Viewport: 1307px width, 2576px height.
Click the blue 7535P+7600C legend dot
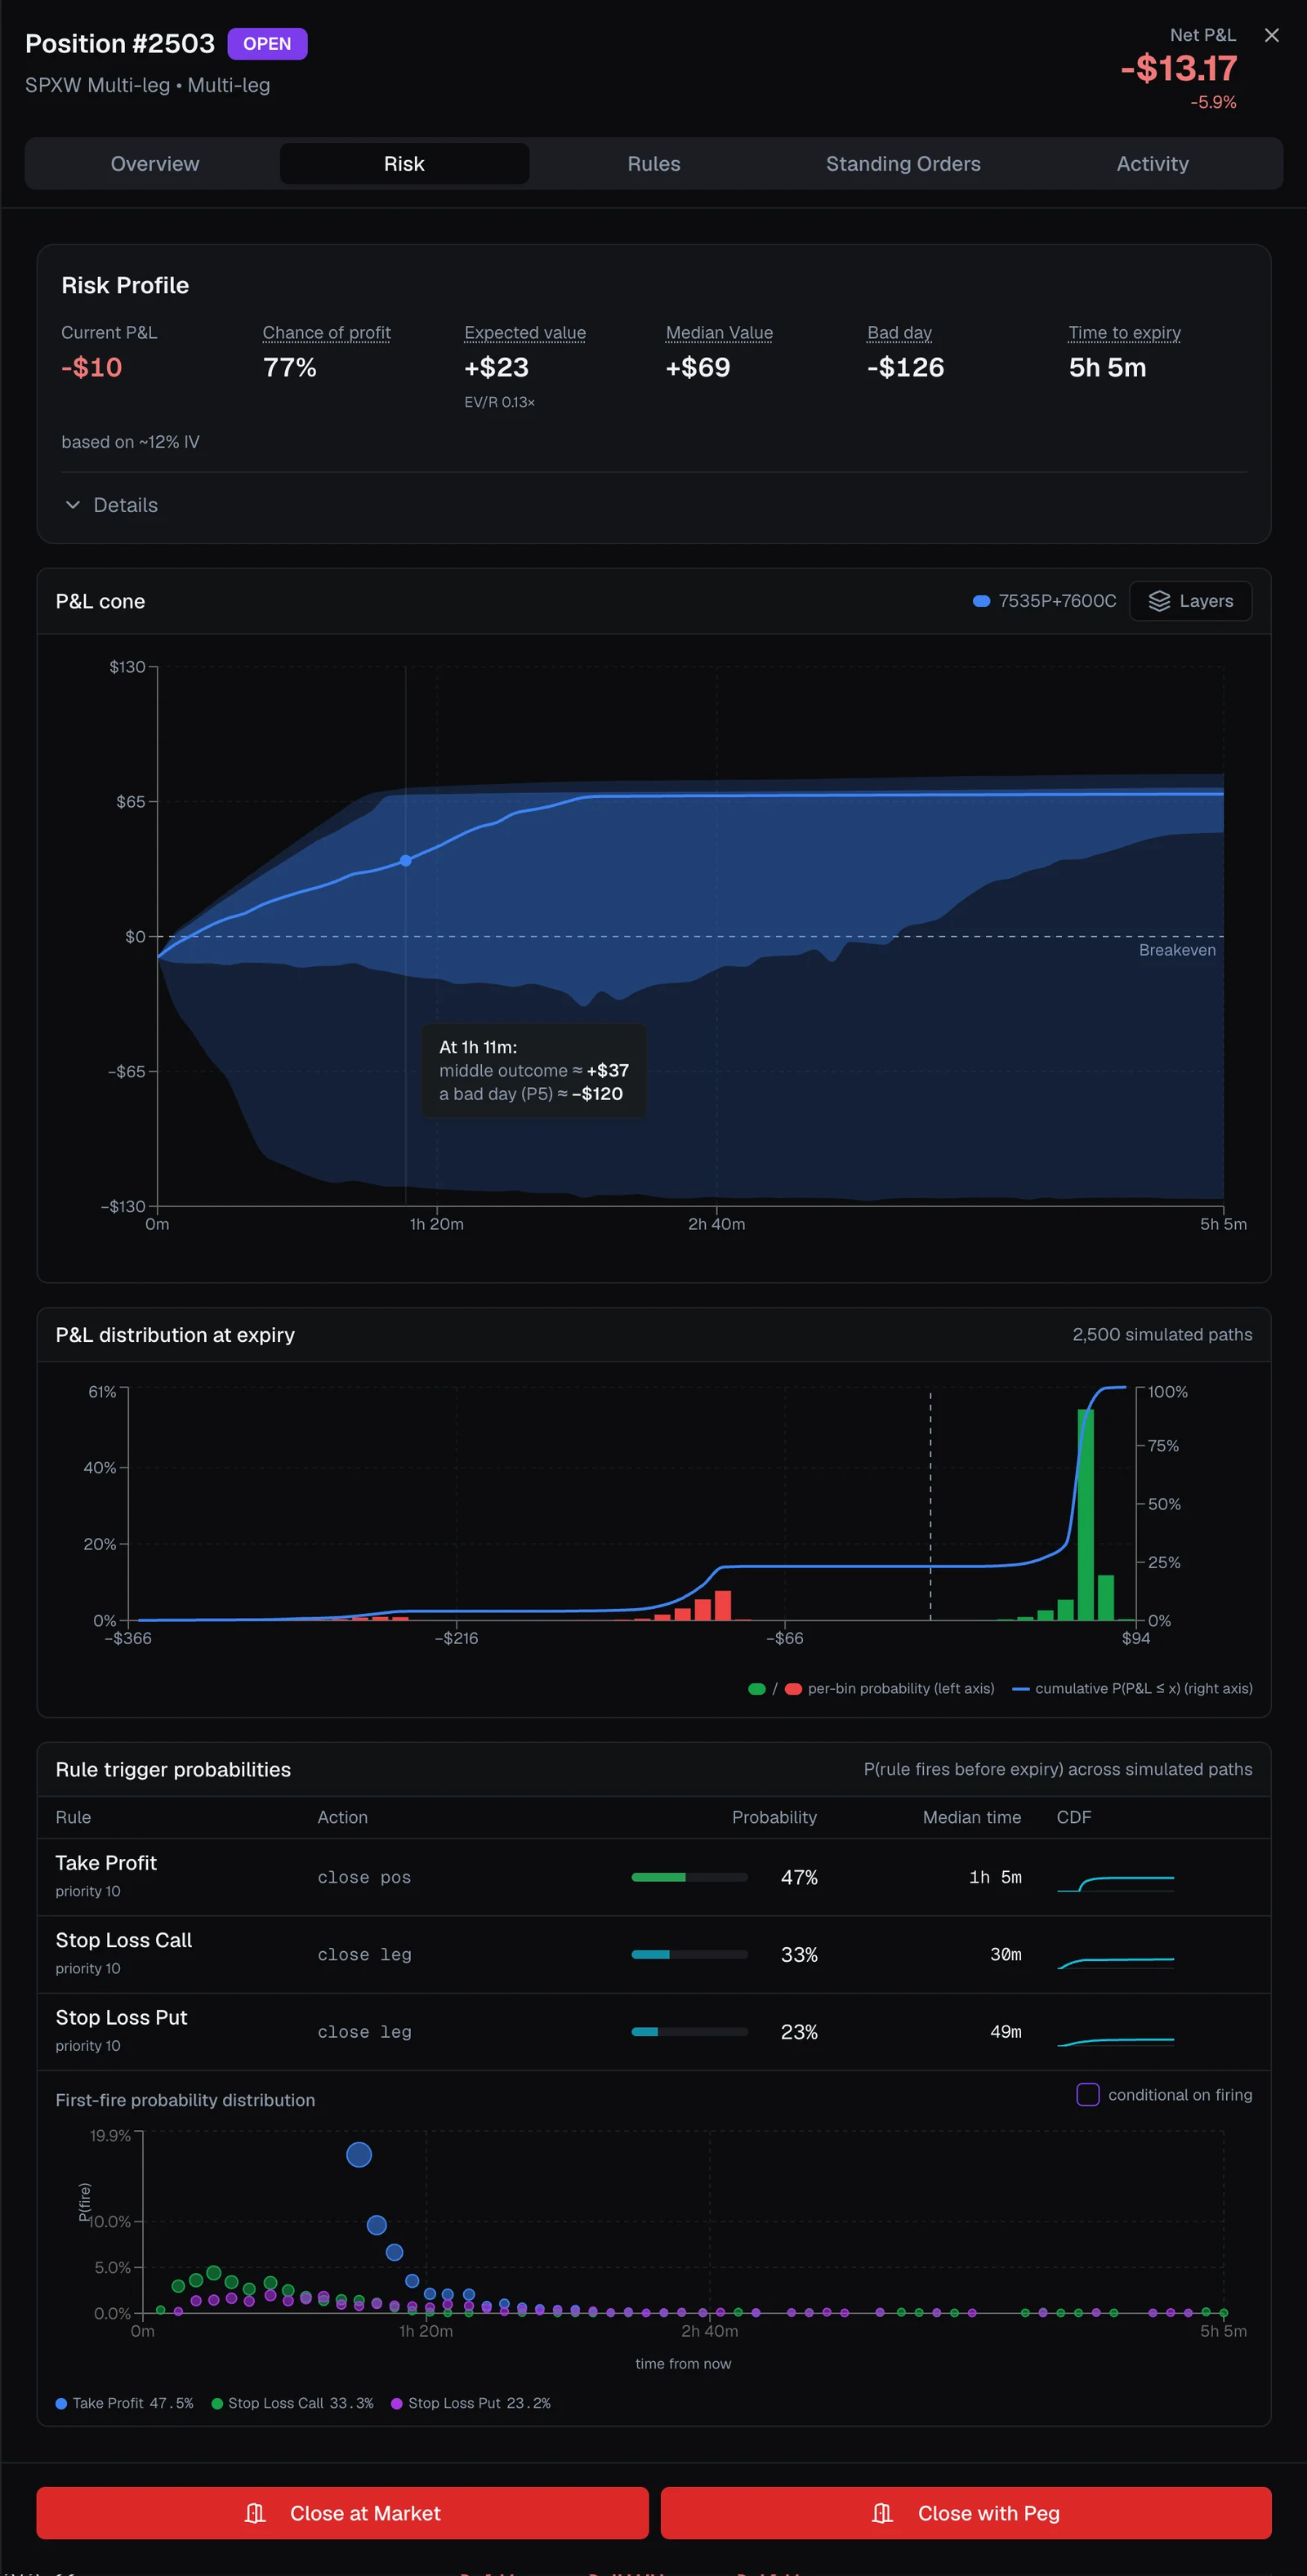pyautogui.click(x=981, y=601)
